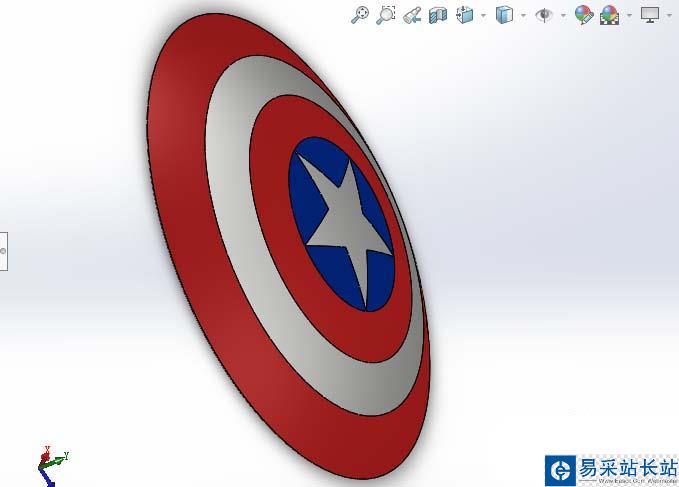
Task: Toggle the Hide/Show Items eye icon
Action: coord(544,15)
